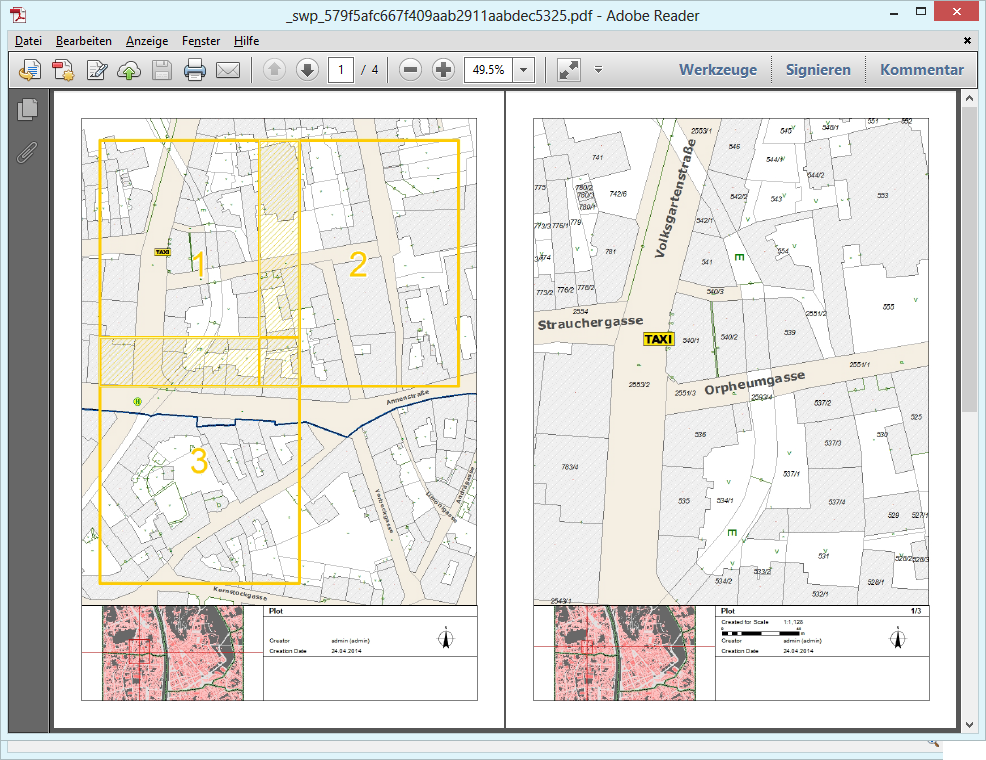Go to next page with the down arrow
986x760 pixels.
click(x=307, y=70)
